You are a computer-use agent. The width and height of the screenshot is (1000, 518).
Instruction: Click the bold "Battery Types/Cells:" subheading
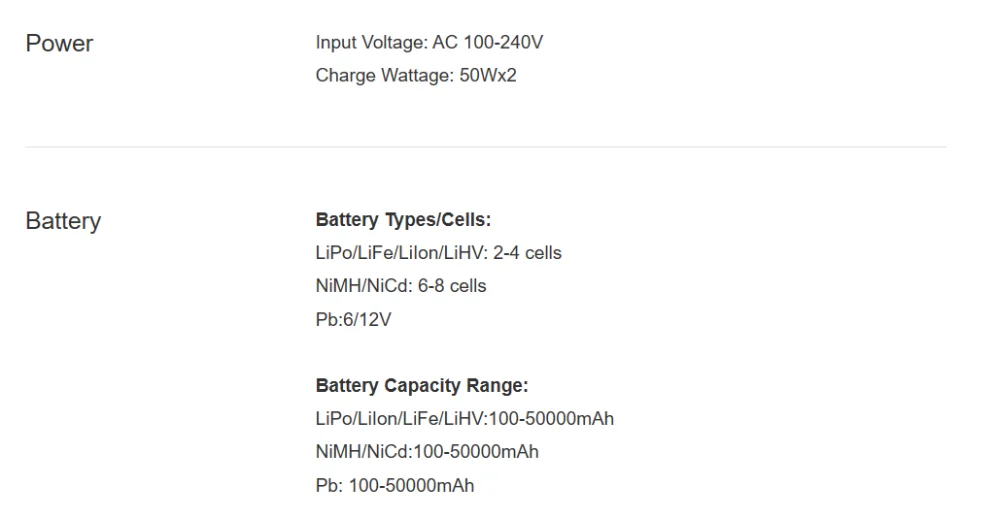click(403, 220)
